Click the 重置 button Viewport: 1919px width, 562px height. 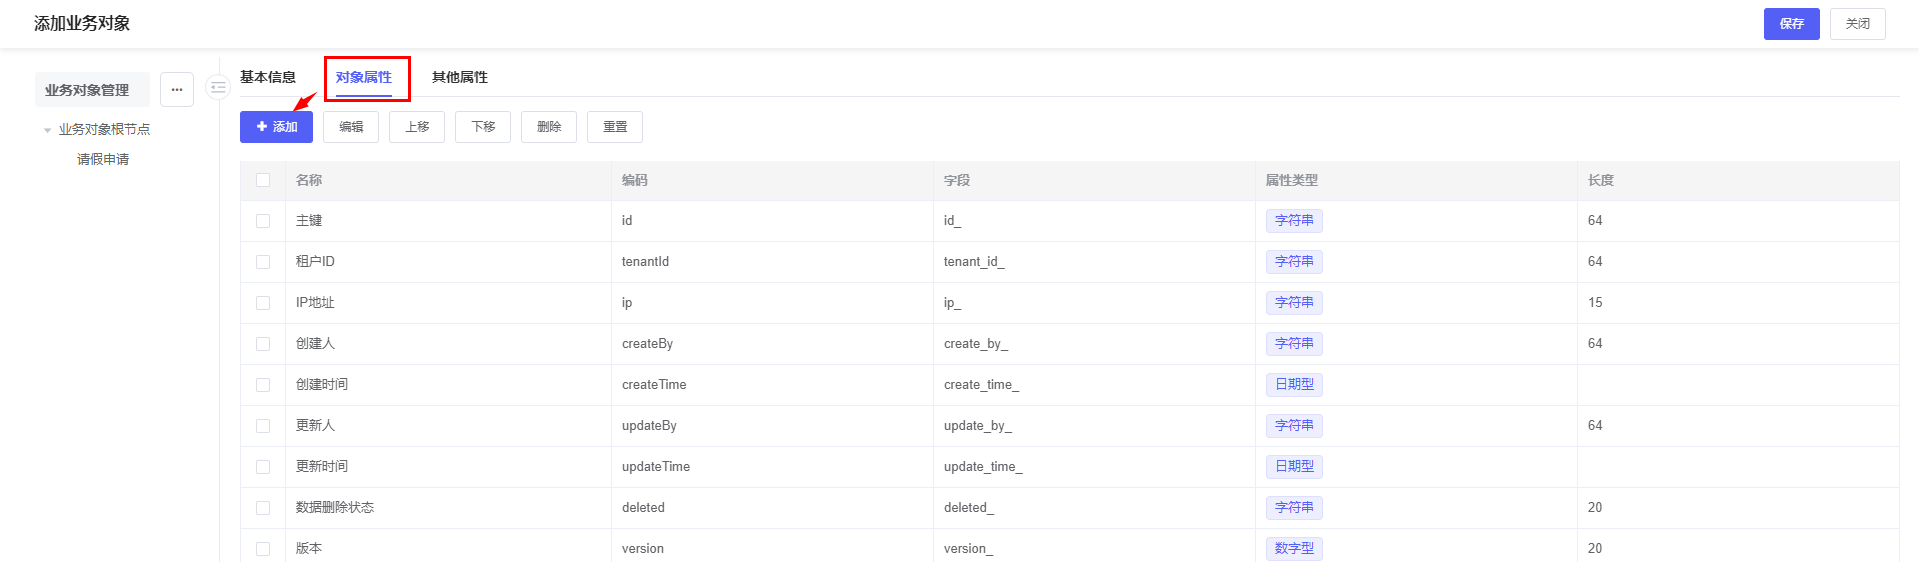point(615,127)
